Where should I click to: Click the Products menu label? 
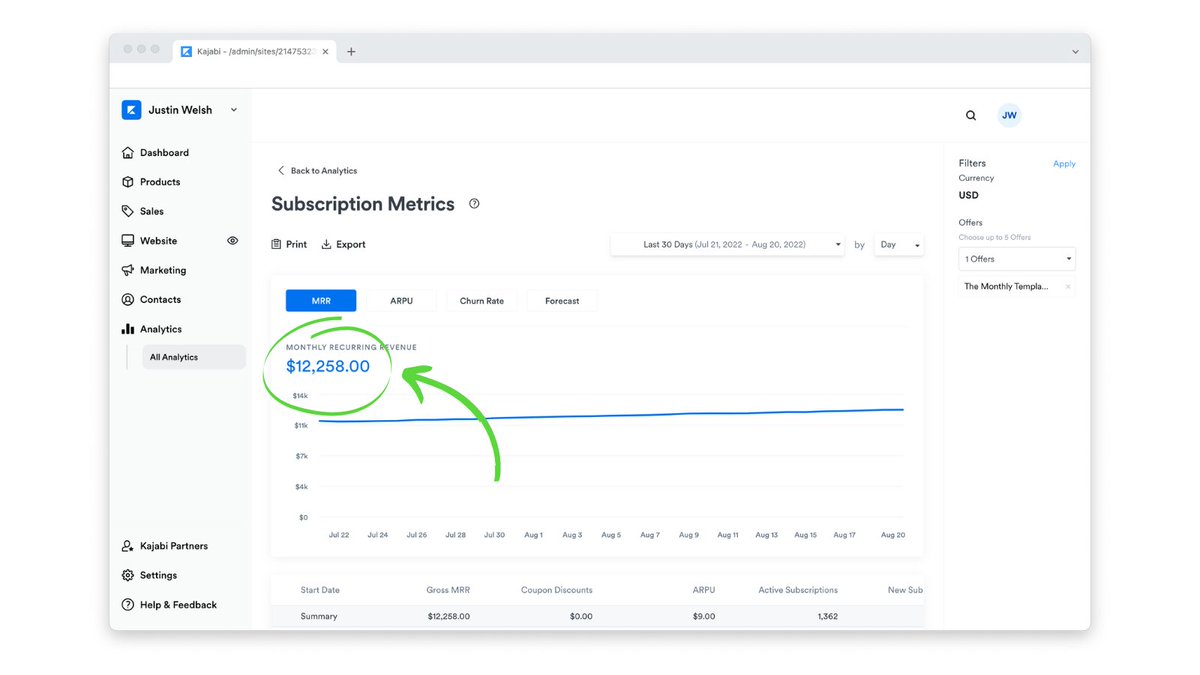[x=160, y=182]
